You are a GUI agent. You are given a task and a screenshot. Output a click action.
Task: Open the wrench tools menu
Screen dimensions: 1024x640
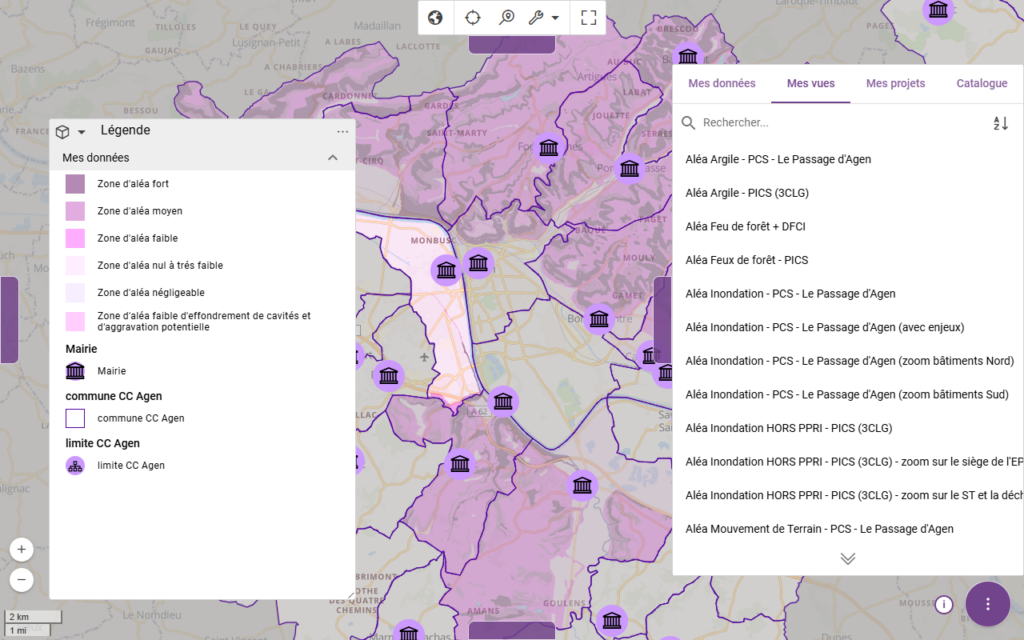[x=543, y=18]
